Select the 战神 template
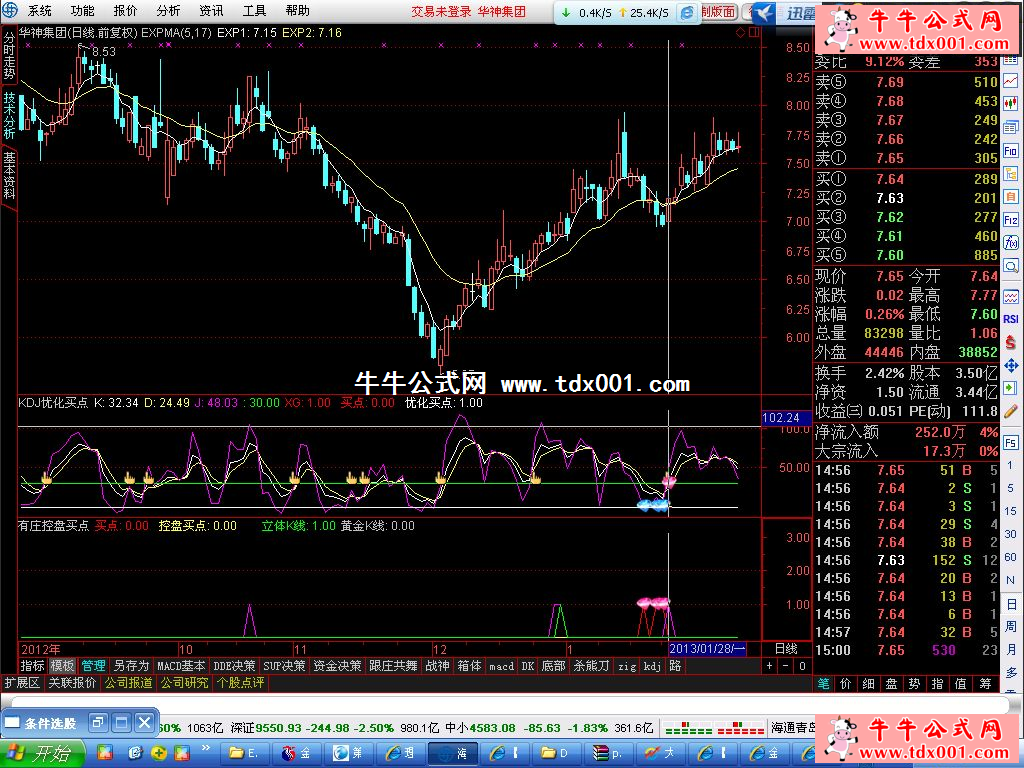 438,665
